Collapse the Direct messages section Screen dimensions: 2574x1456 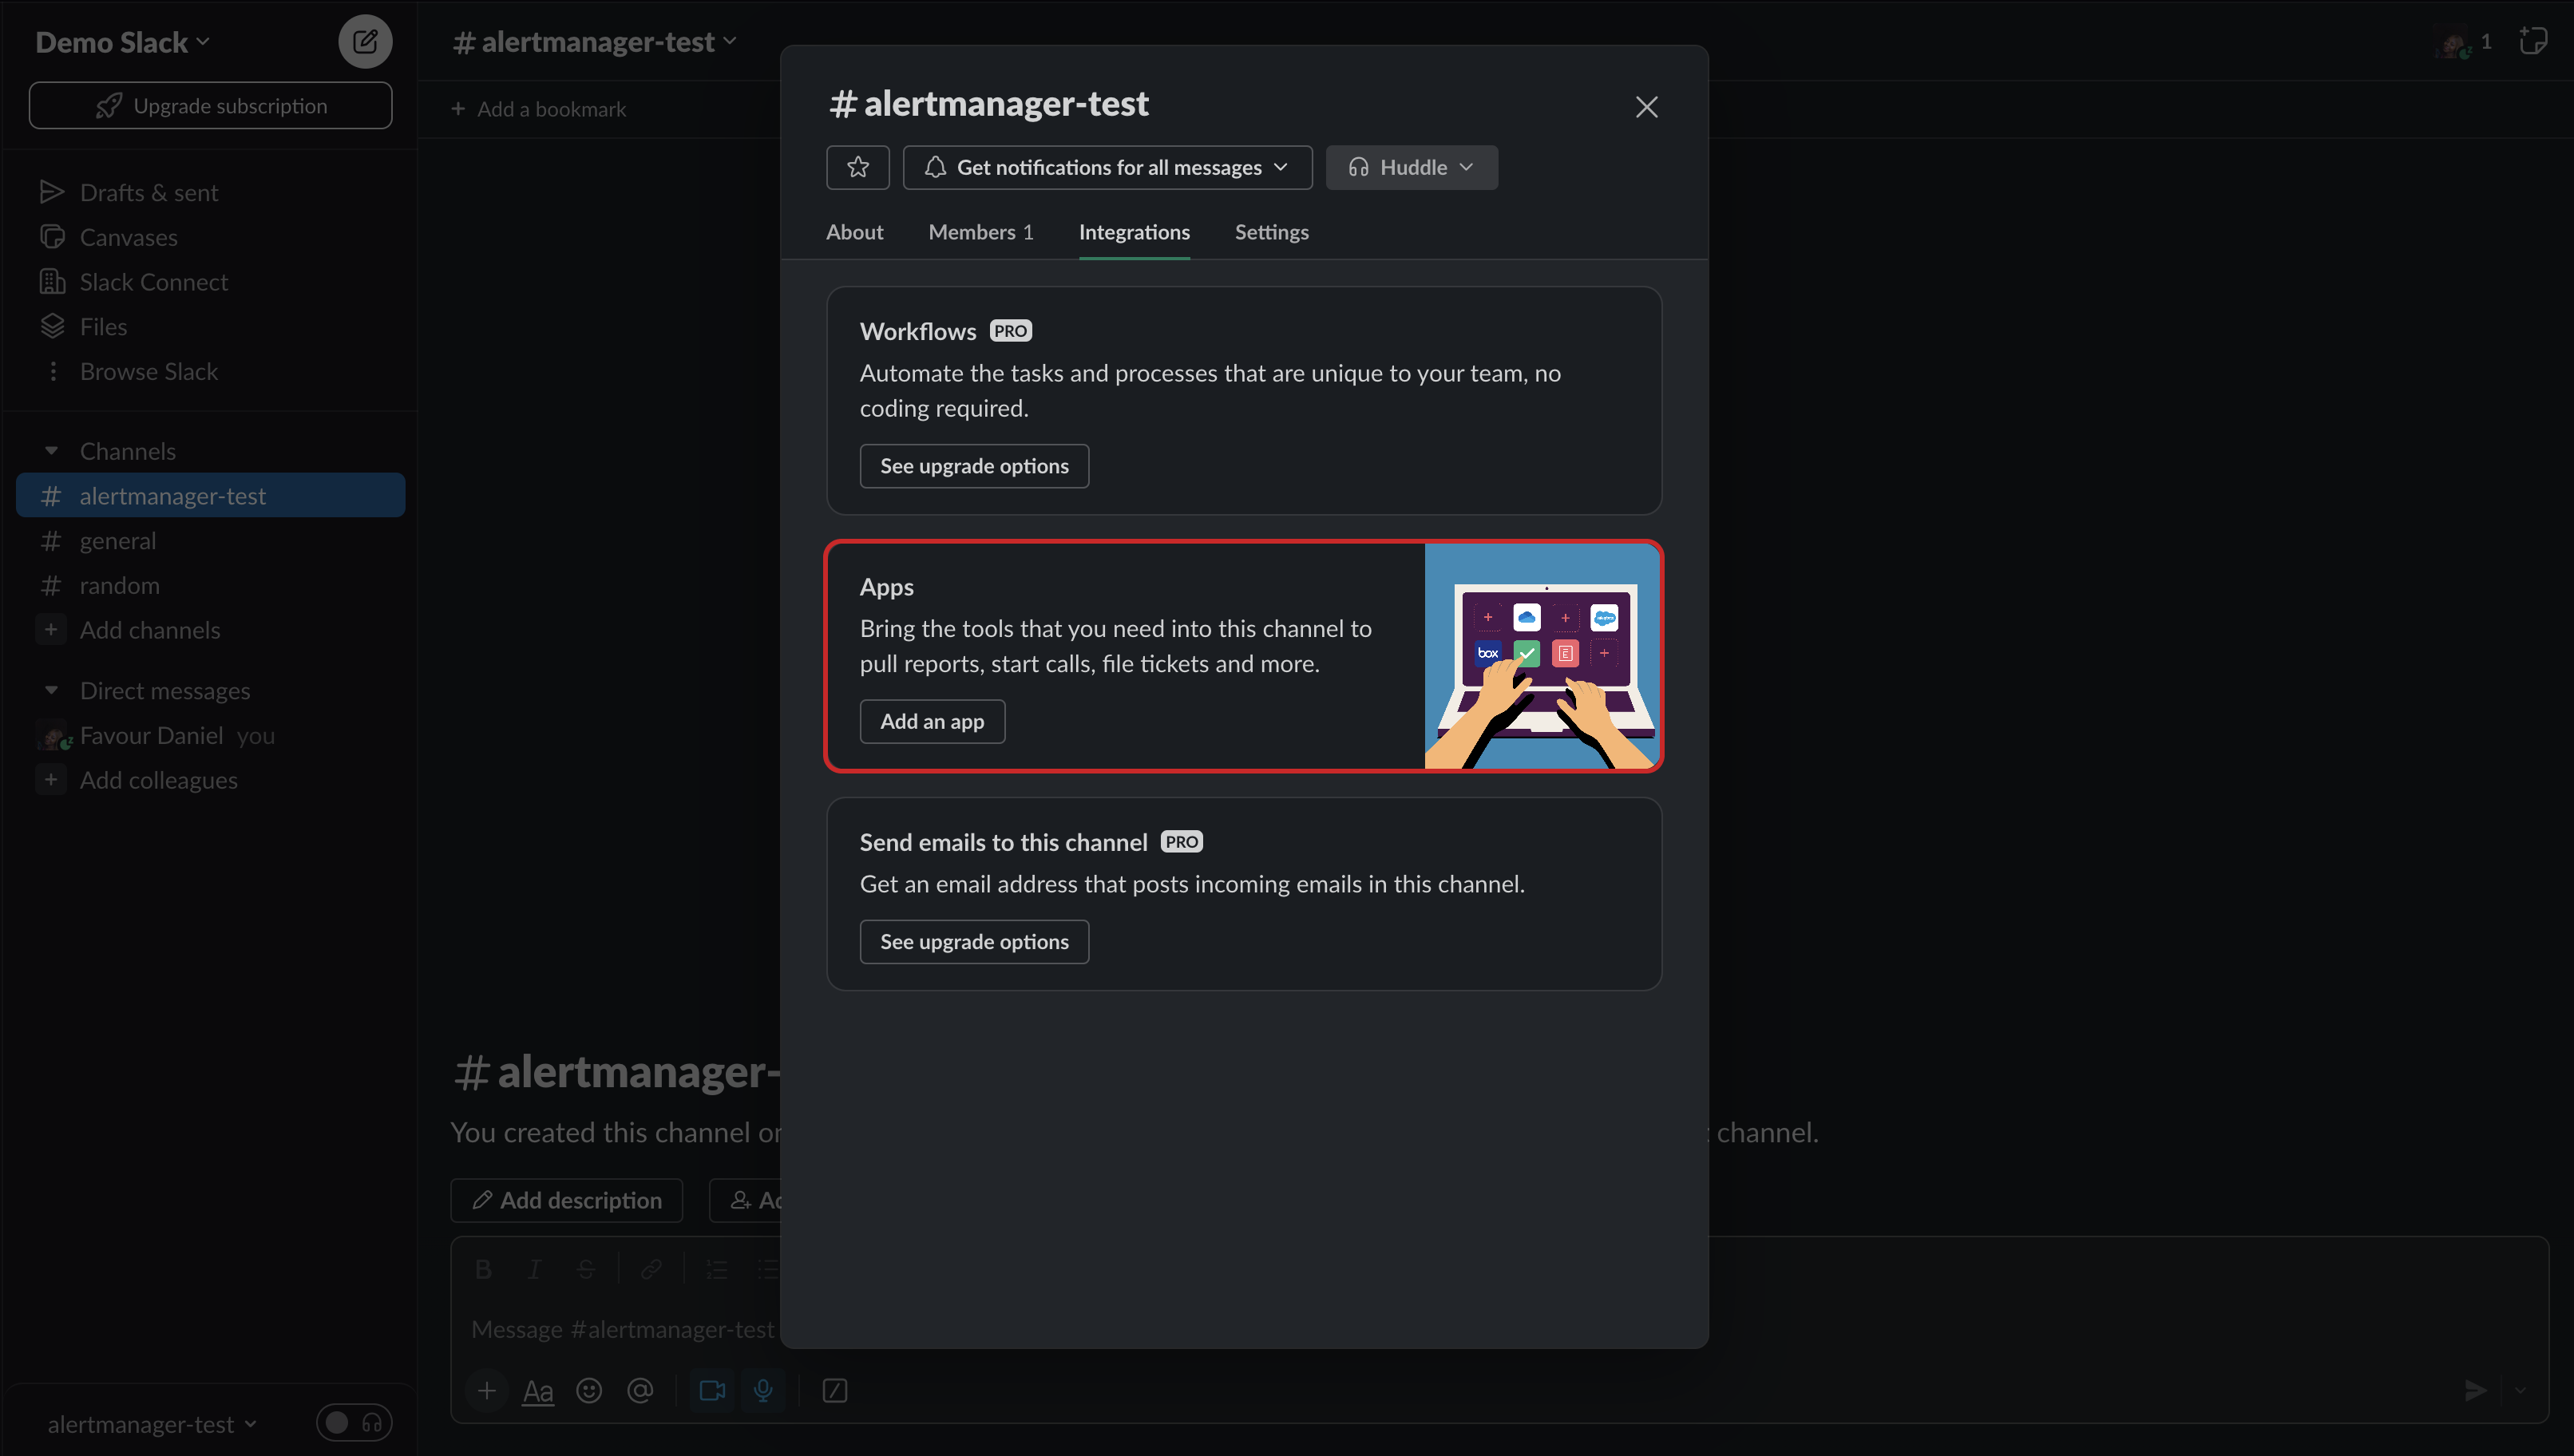(51, 691)
